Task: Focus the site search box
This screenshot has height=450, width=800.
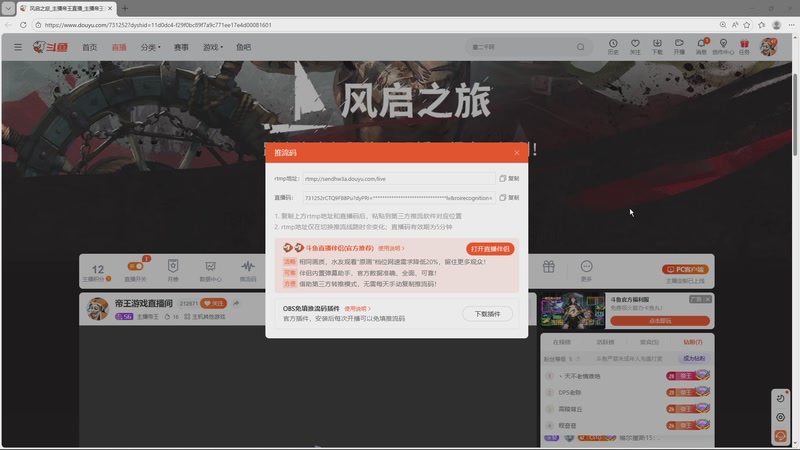Action: tap(520, 47)
